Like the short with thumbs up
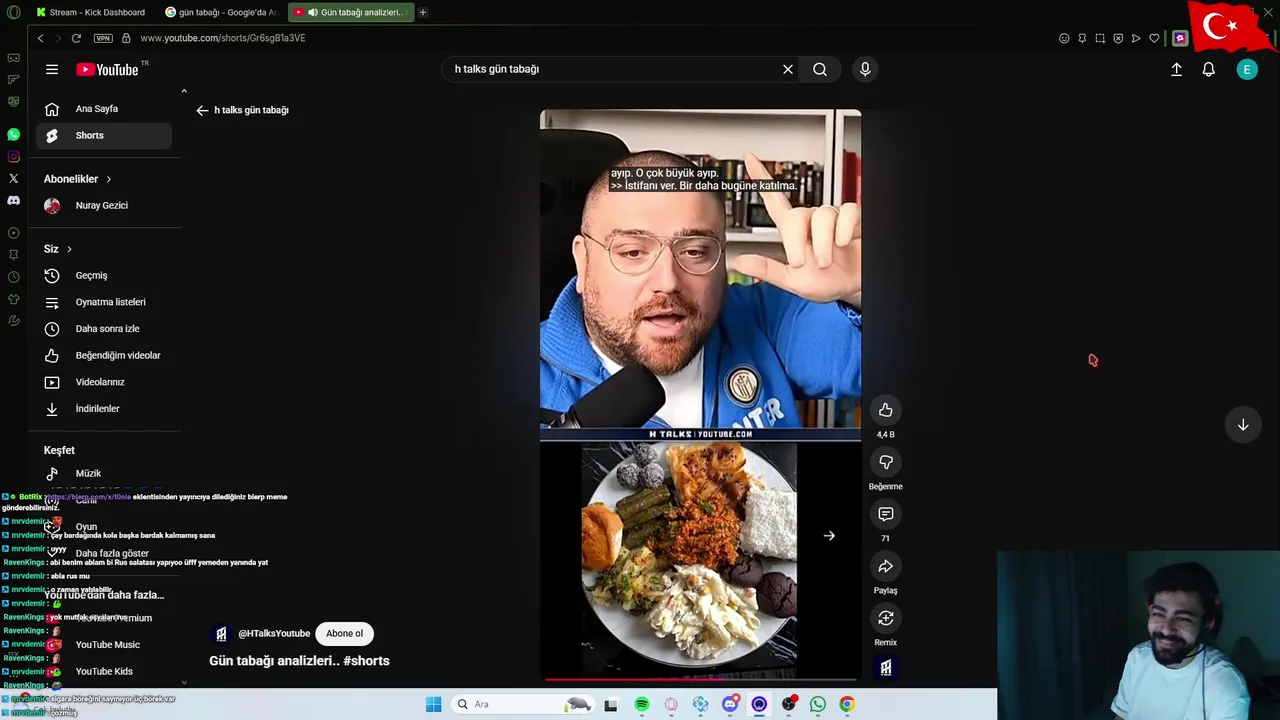The width and height of the screenshot is (1280, 720). click(x=885, y=410)
